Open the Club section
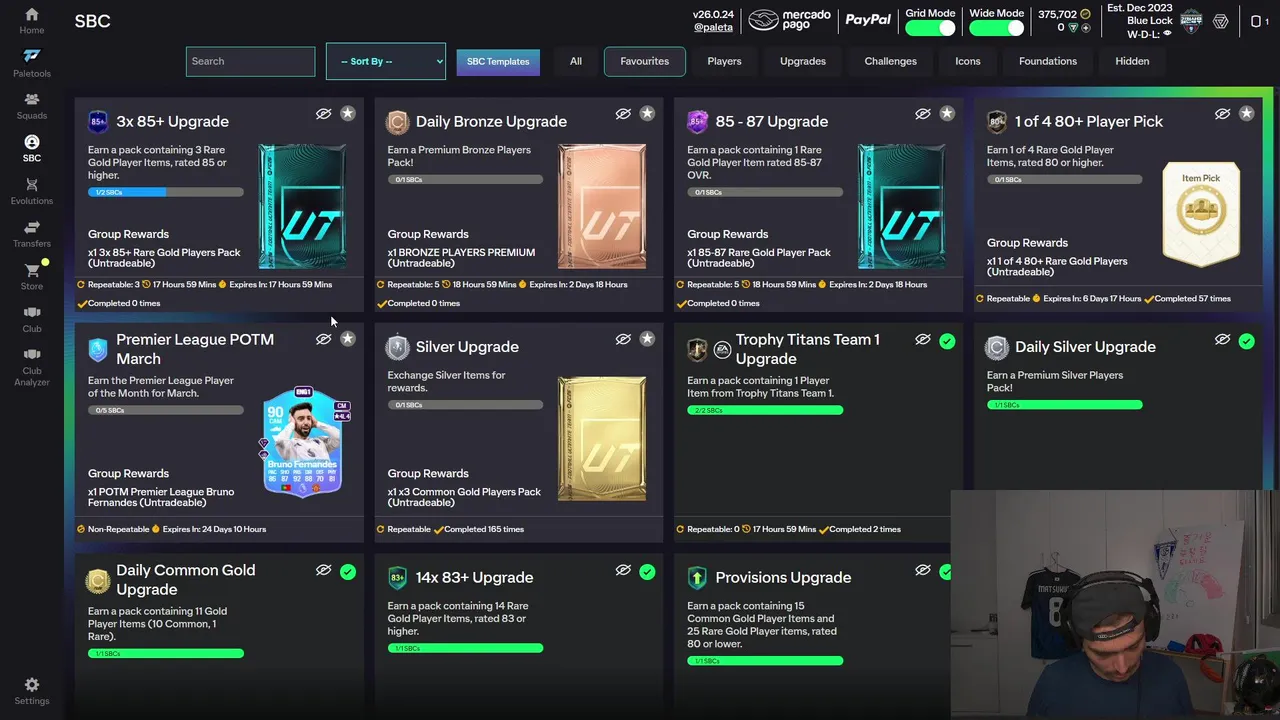Image resolution: width=1280 pixels, height=720 pixels. pos(32,319)
